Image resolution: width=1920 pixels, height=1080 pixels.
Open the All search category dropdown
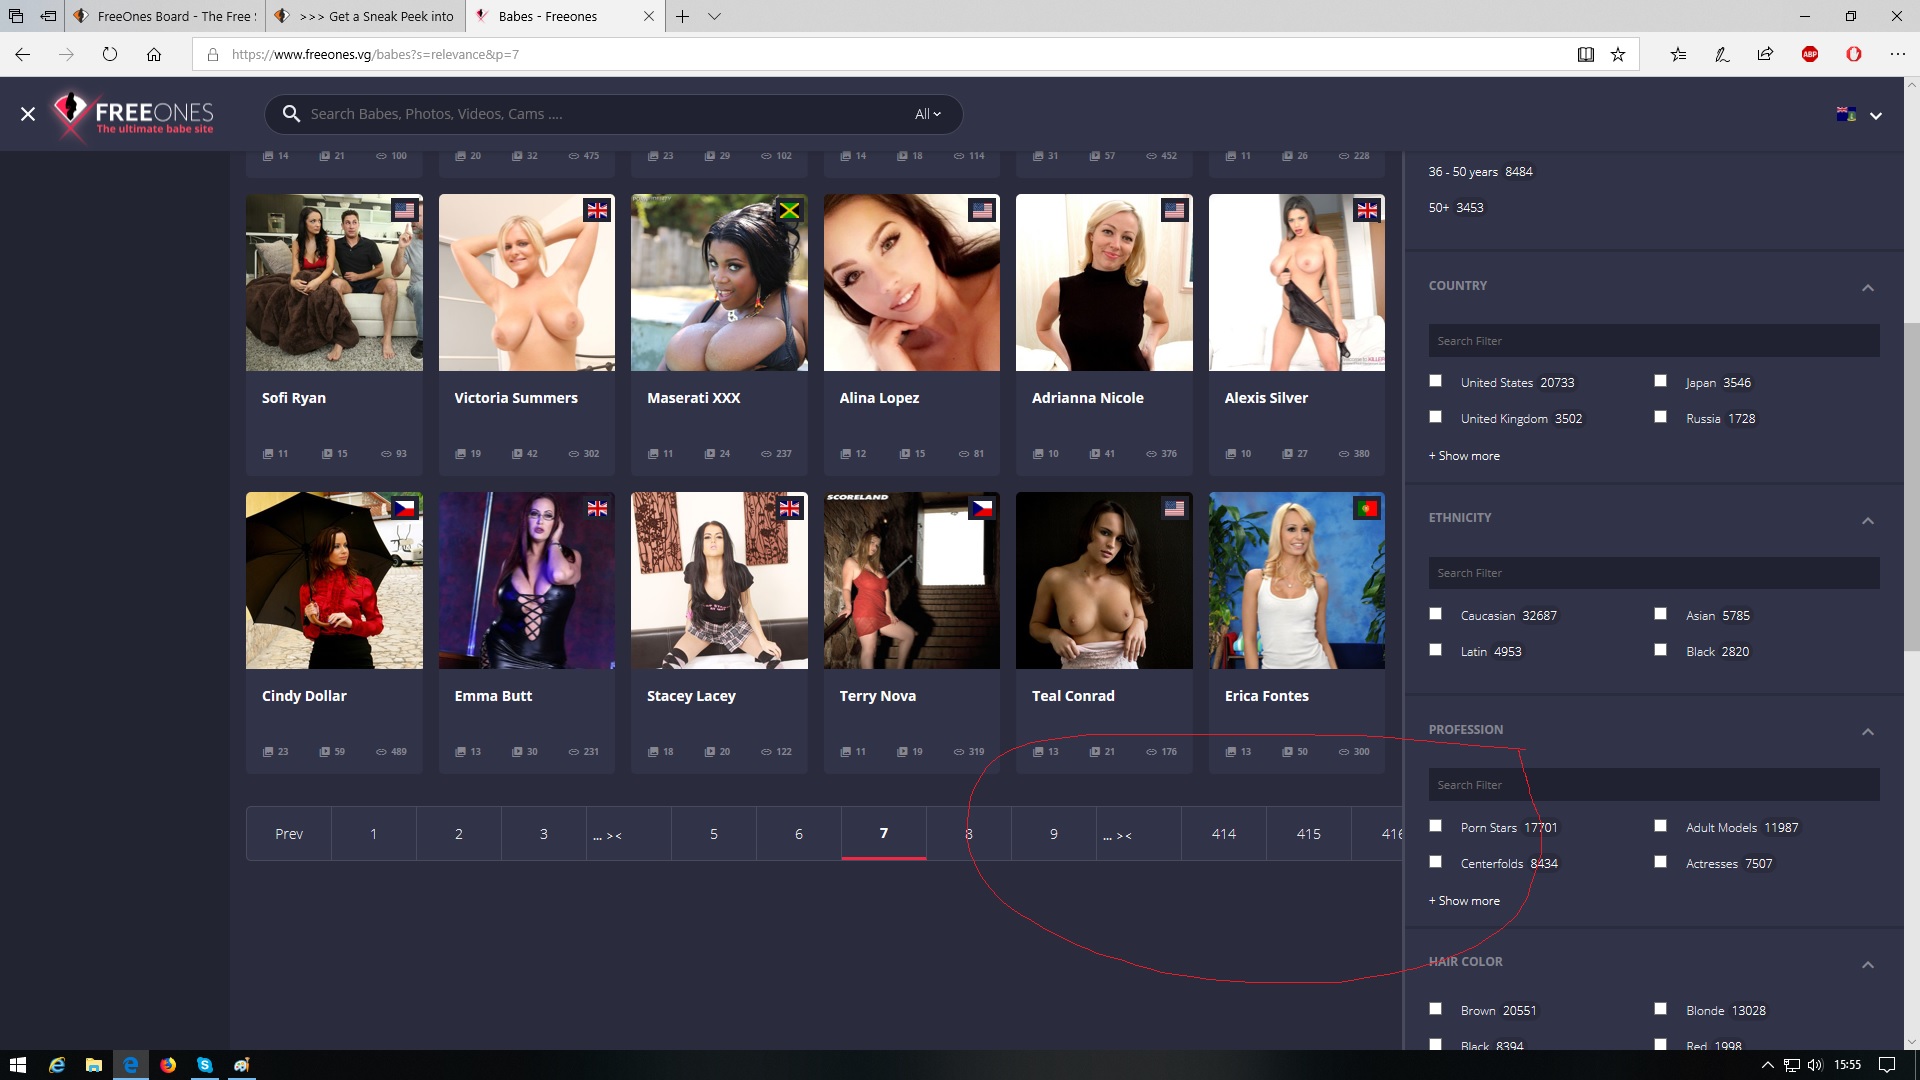(927, 114)
